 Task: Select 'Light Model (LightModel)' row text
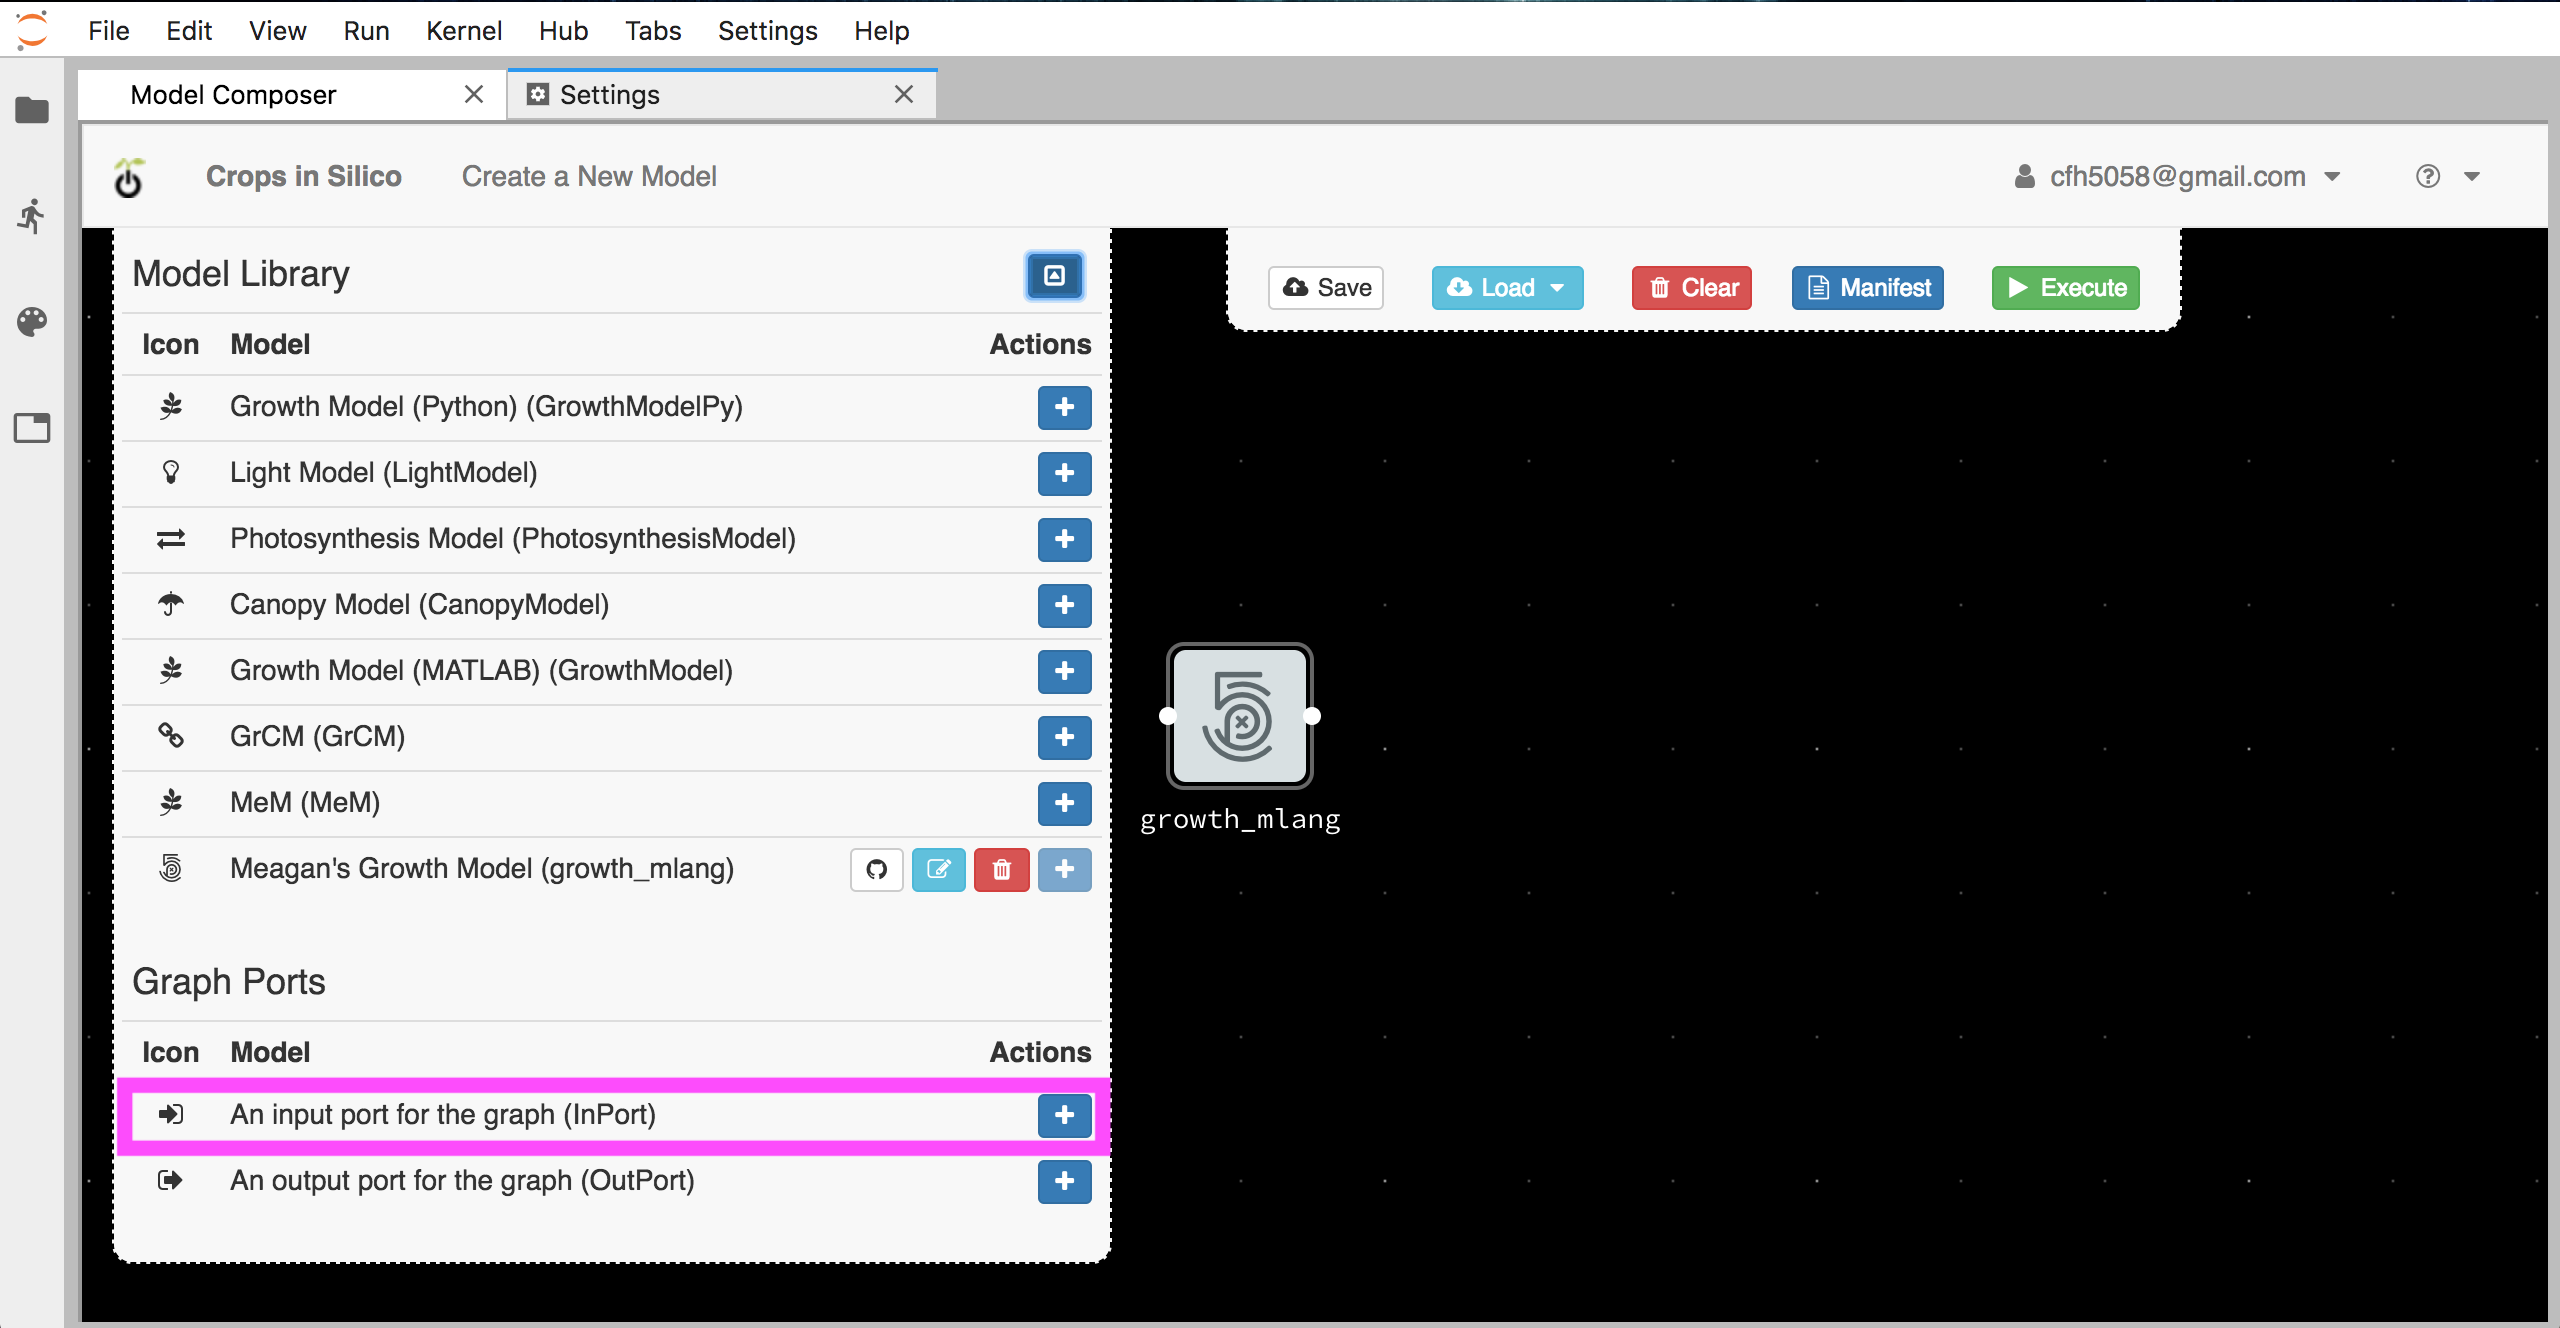383,473
